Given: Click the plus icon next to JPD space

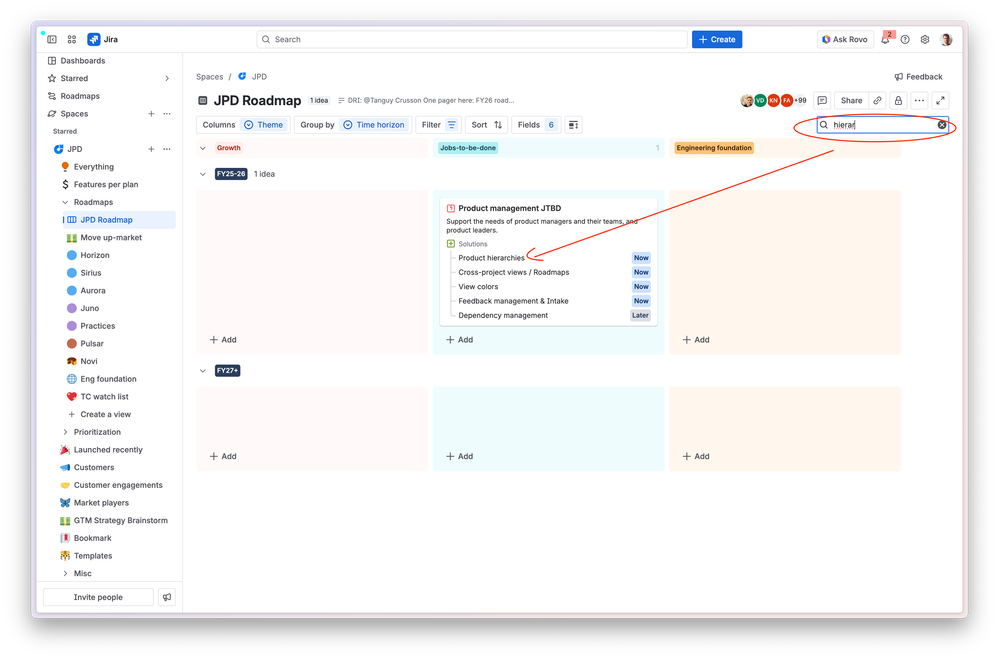Looking at the screenshot, I should point(151,149).
